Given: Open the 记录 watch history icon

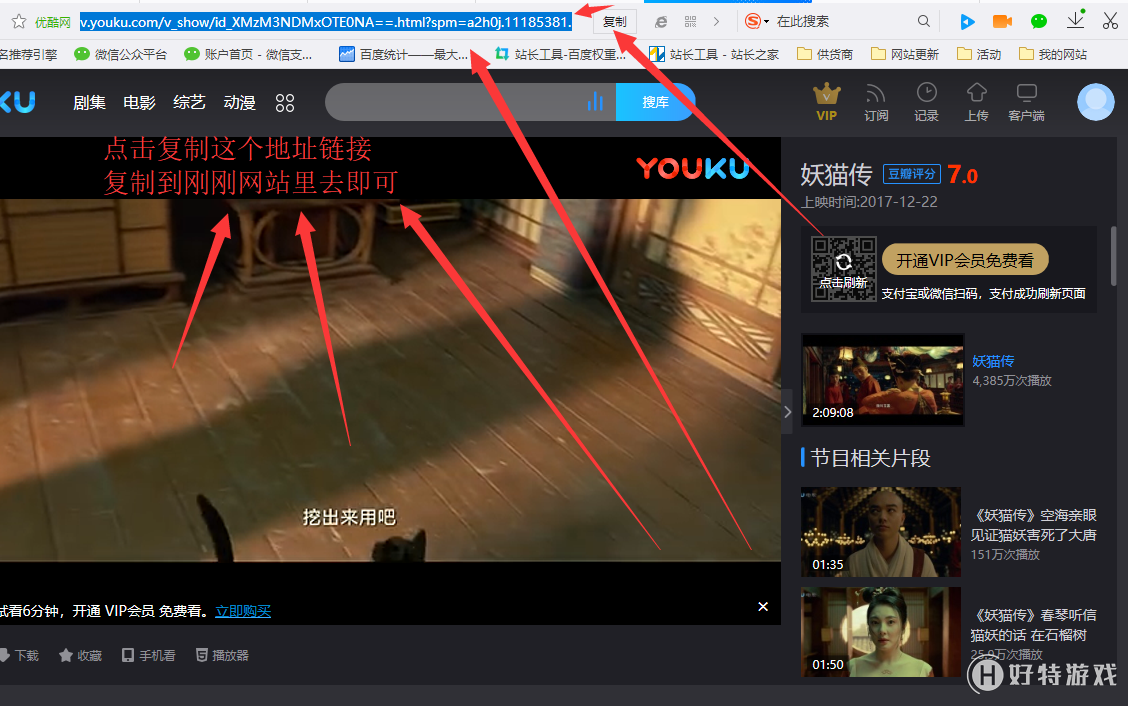Looking at the screenshot, I should 927,102.
